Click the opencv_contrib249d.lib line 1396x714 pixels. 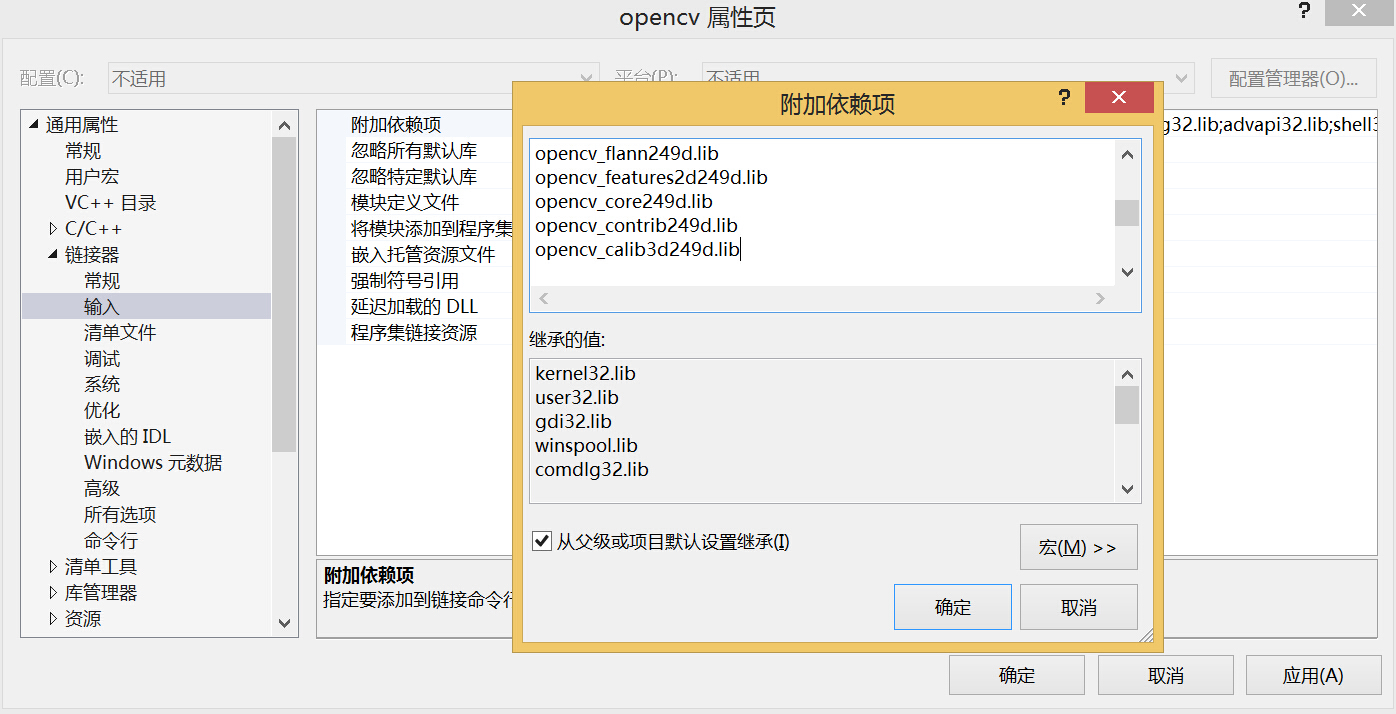coord(636,226)
